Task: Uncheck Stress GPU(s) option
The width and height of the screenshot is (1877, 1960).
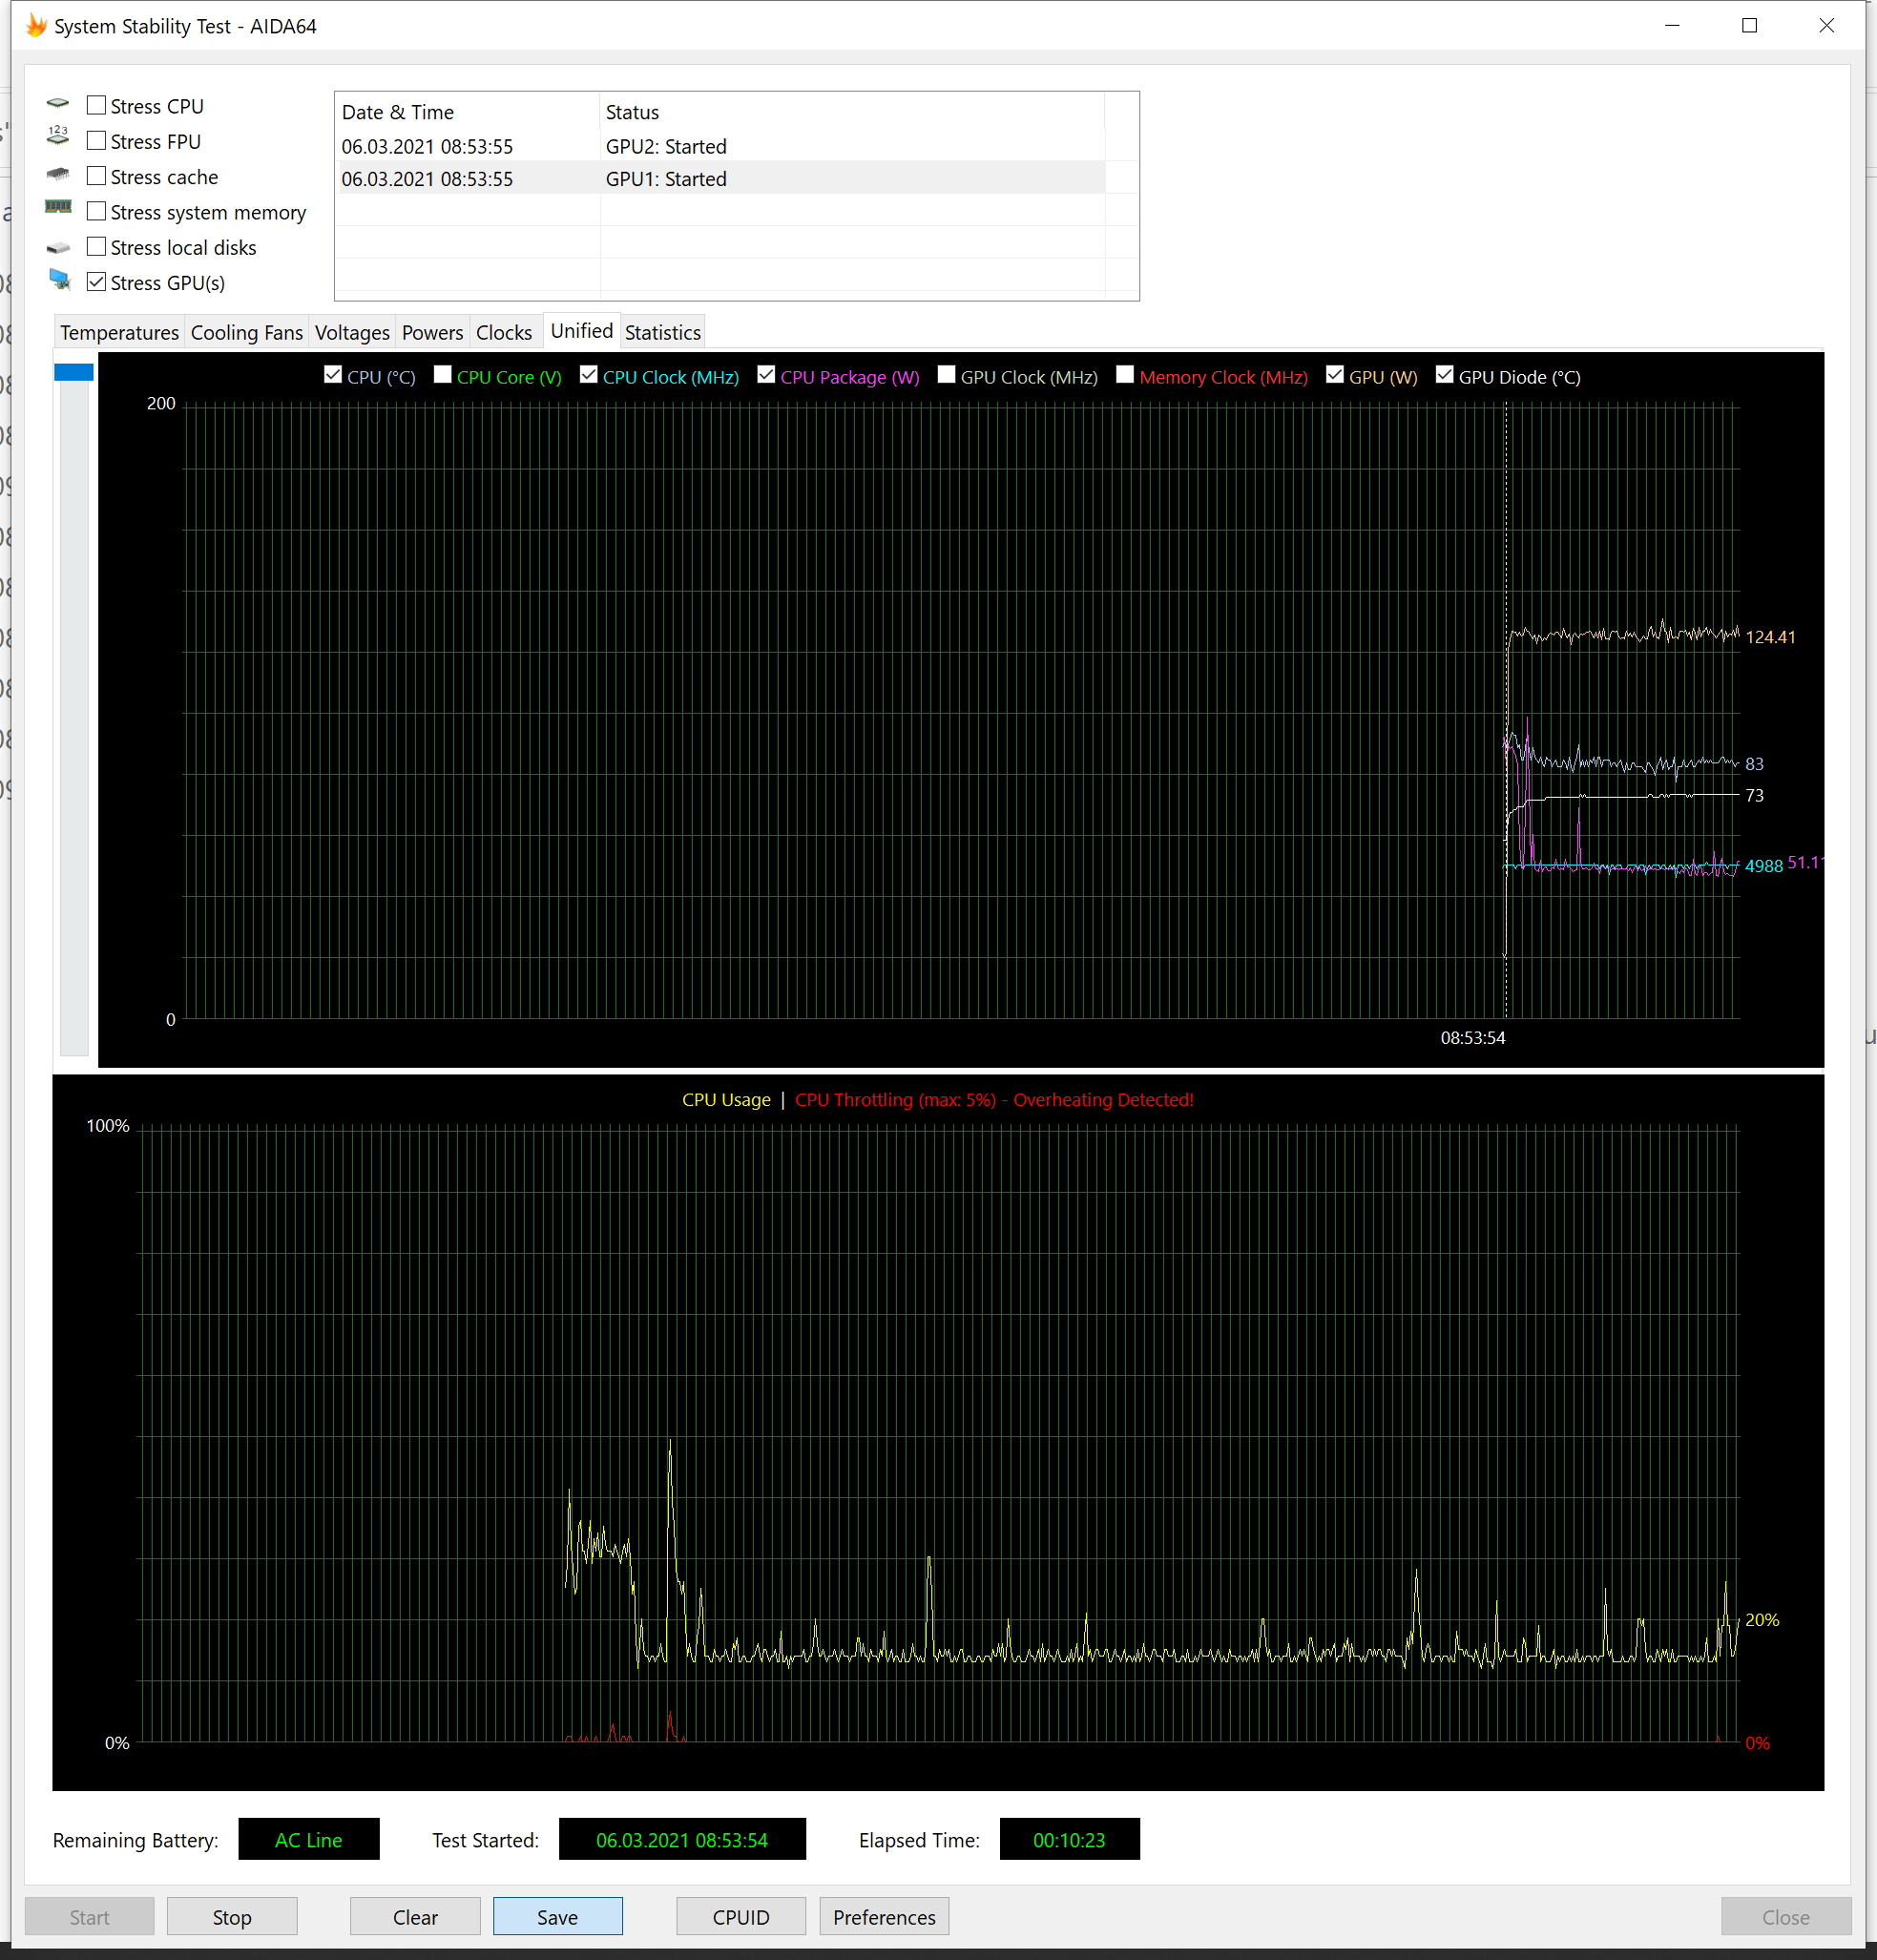Action: pyautogui.click(x=97, y=282)
